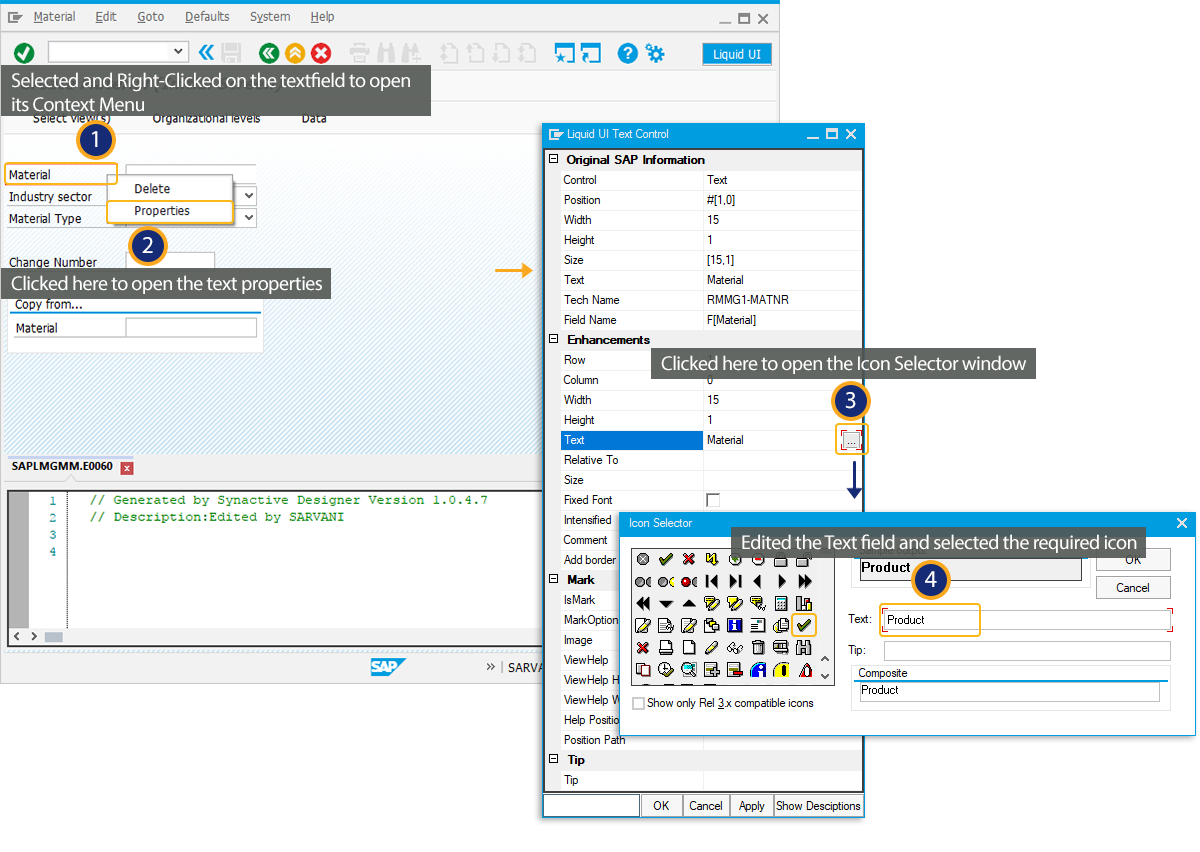Collapse the command field with double chevron
The height and width of the screenshot is (852, 1200).
(206, 53)
